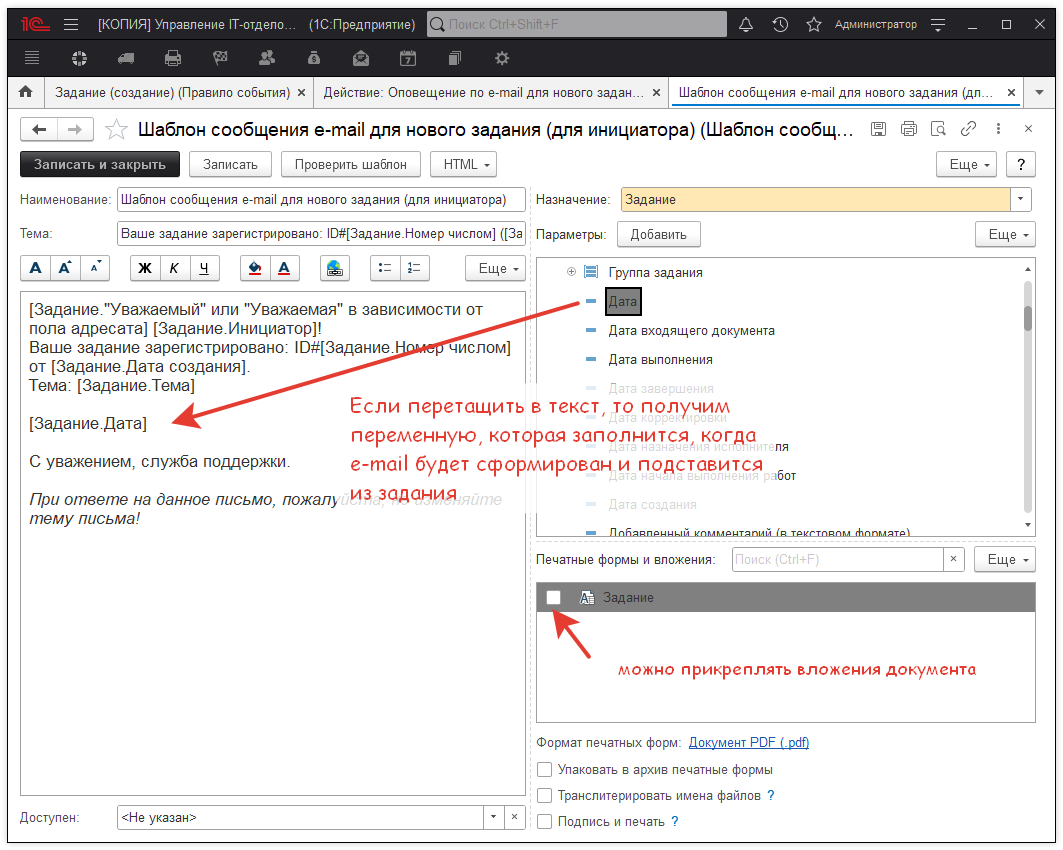Open the HTML format dropdown
The image size is (1063, 850).
click(x=463, y=164)
